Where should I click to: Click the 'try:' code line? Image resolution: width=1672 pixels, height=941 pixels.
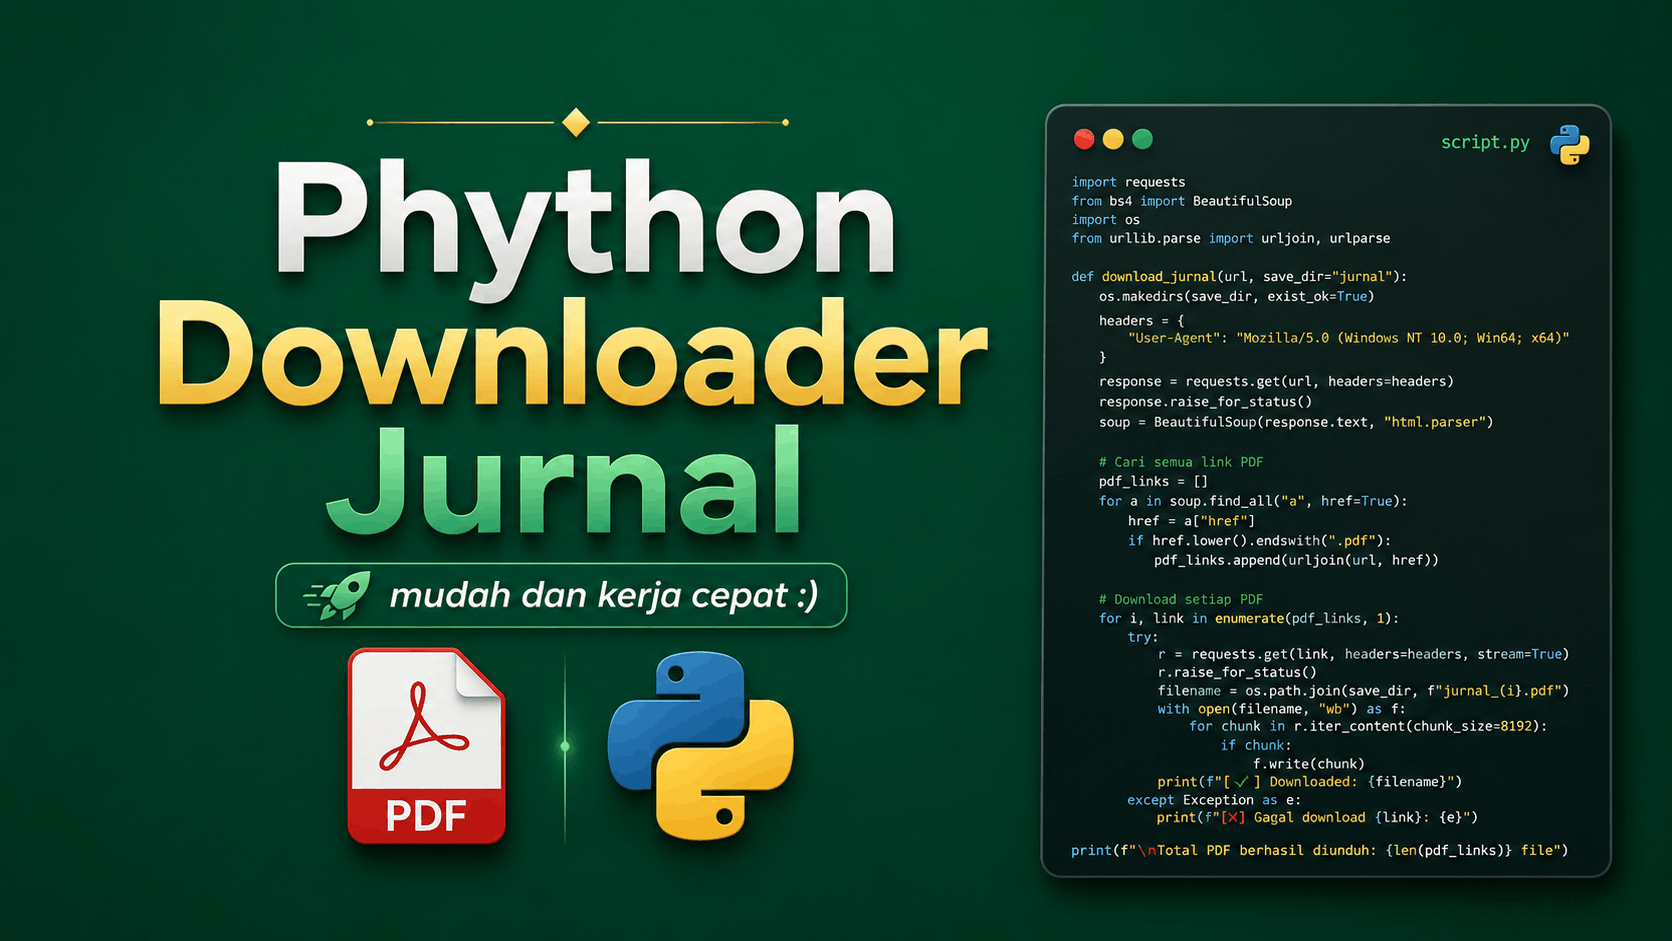pos(1143,636)
